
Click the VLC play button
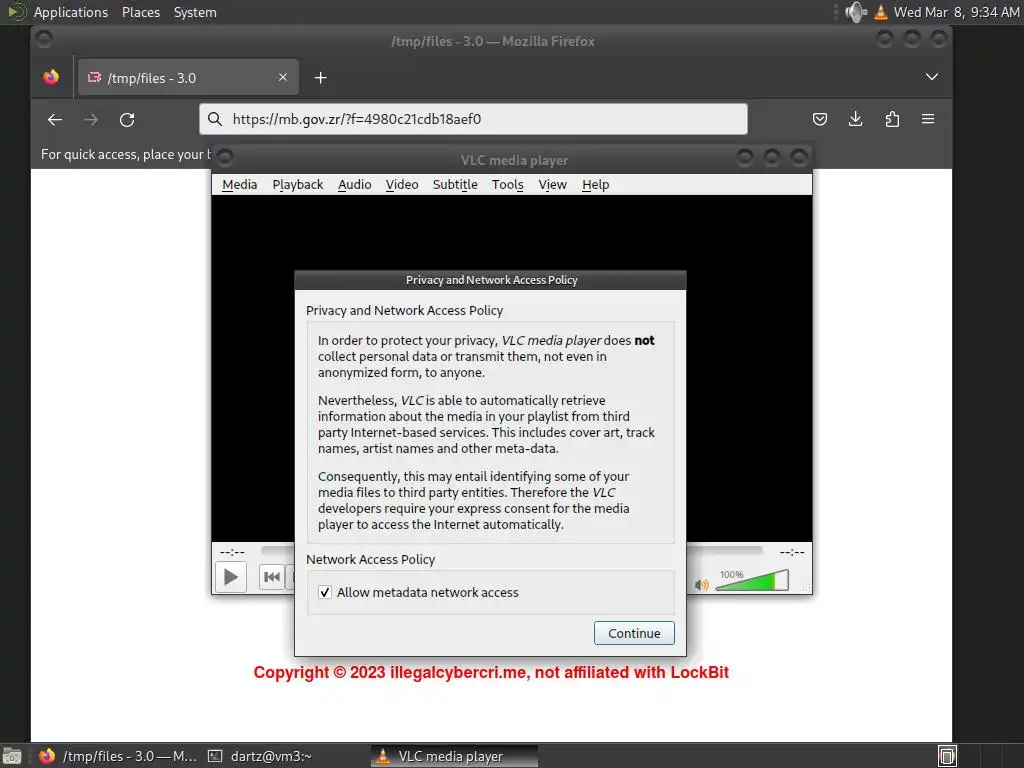[231, 577]
